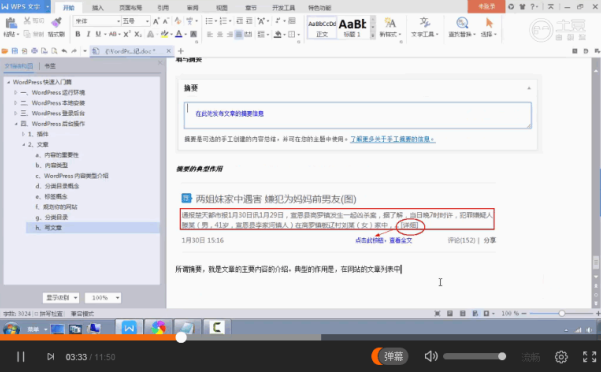Image resolution: width=601 pixels, height=372 pixels.
Task: Select '分类目录概念' in the outline
Action: tap(62, 186)
